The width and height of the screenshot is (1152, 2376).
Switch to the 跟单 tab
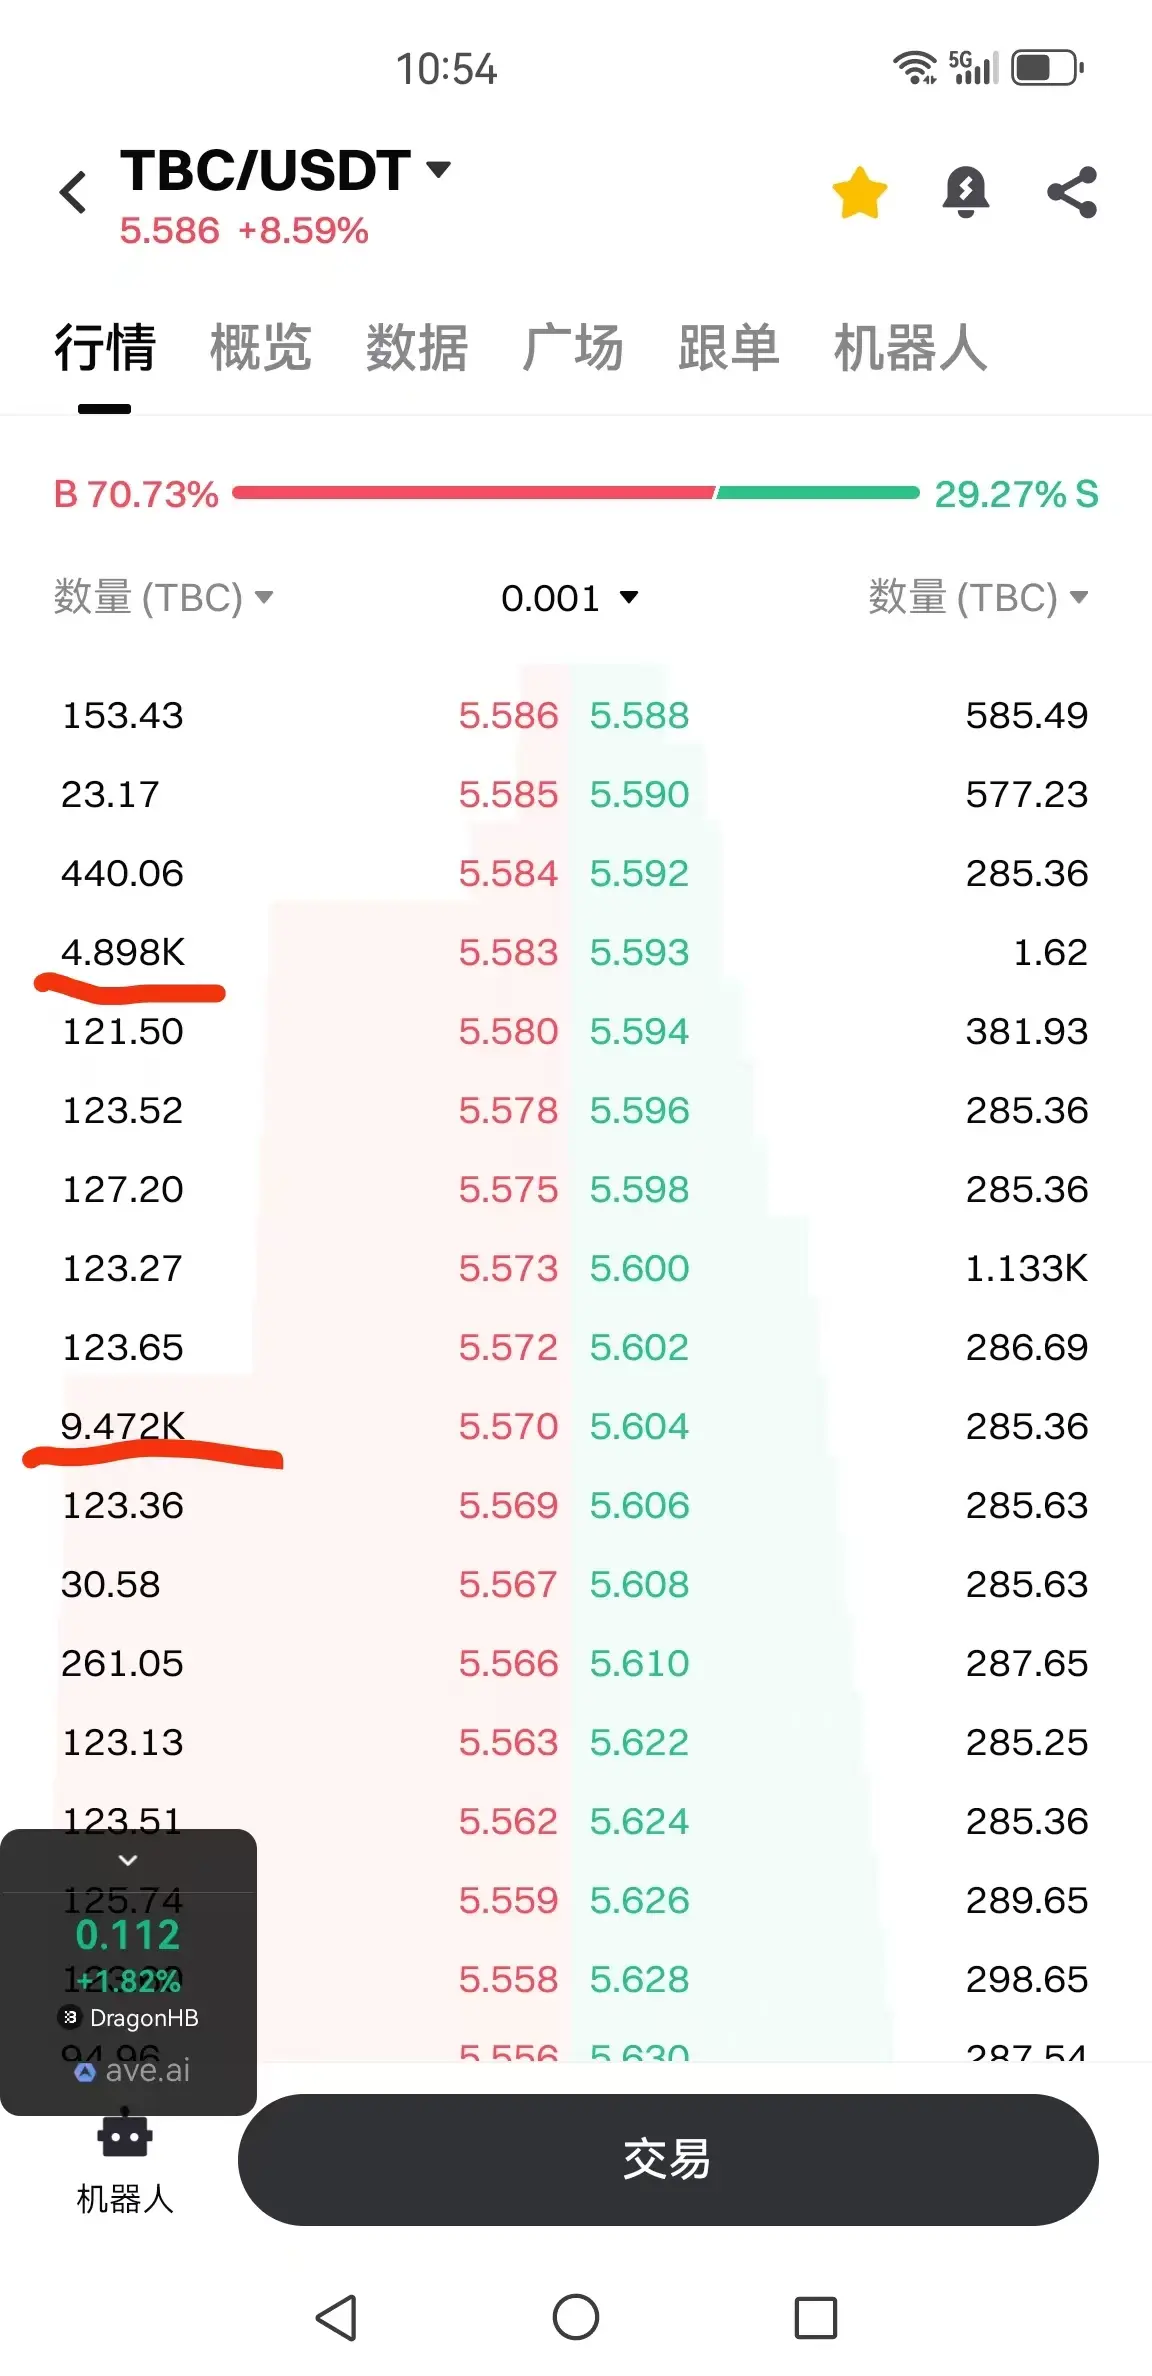pos(728,347)
